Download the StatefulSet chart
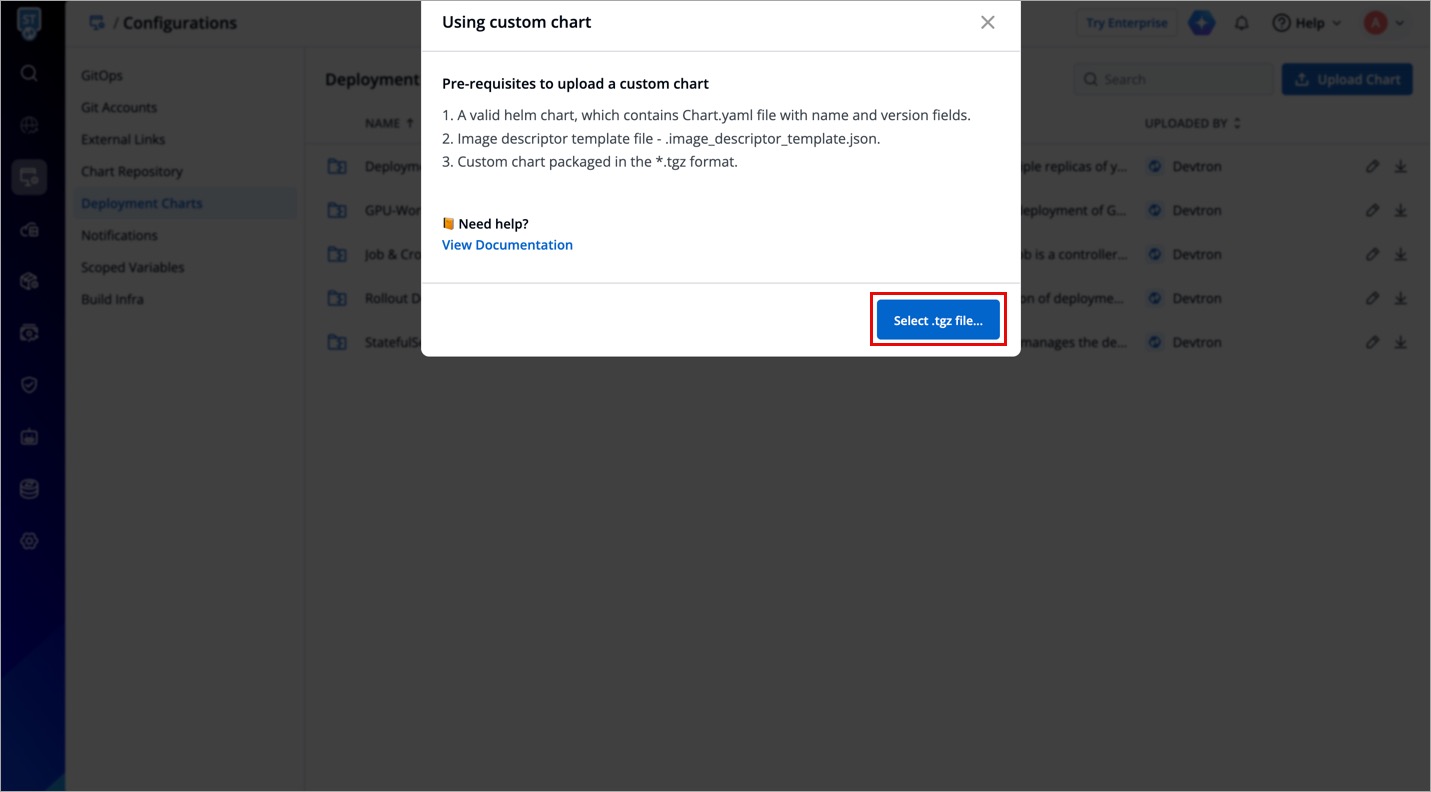1431x792 pixels. pos(1400,342)
